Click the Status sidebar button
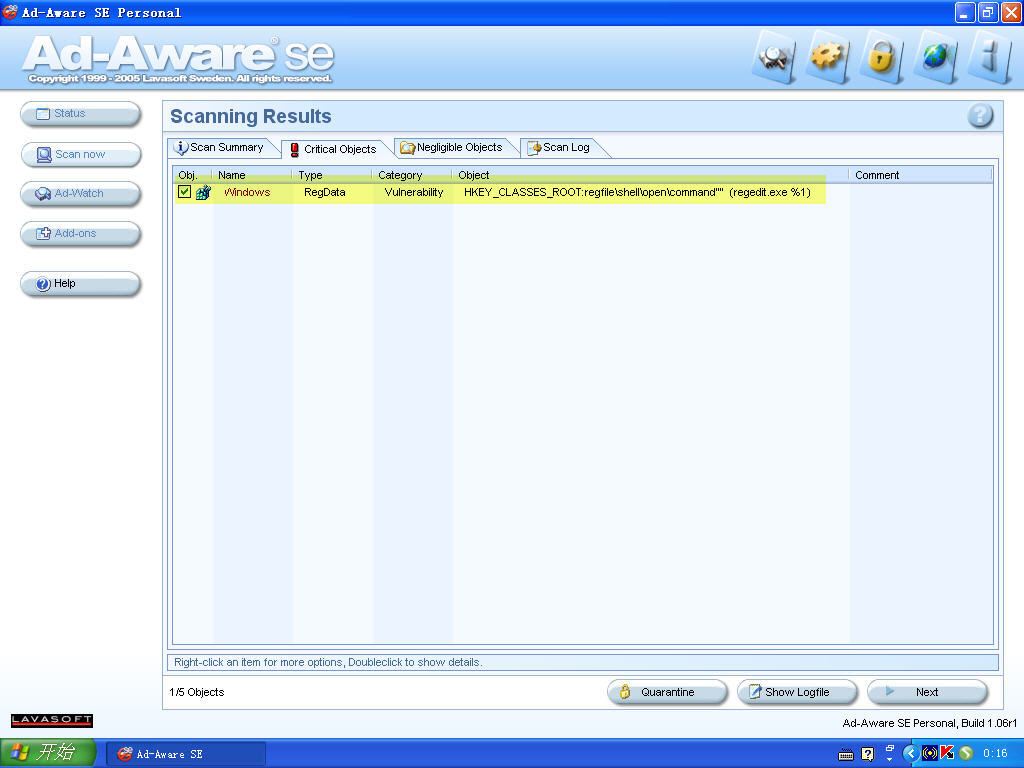This screenshot has width=1024, height=768. 80,114
